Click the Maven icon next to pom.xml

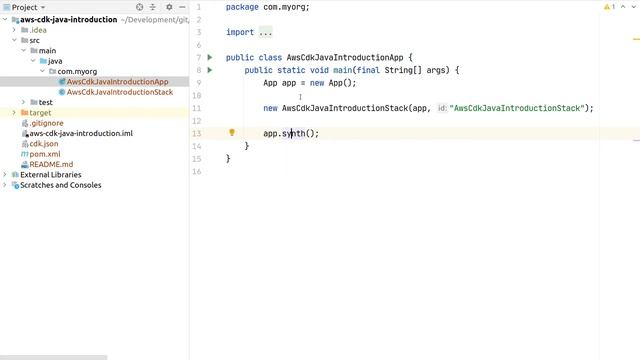(x=24, y=154)
